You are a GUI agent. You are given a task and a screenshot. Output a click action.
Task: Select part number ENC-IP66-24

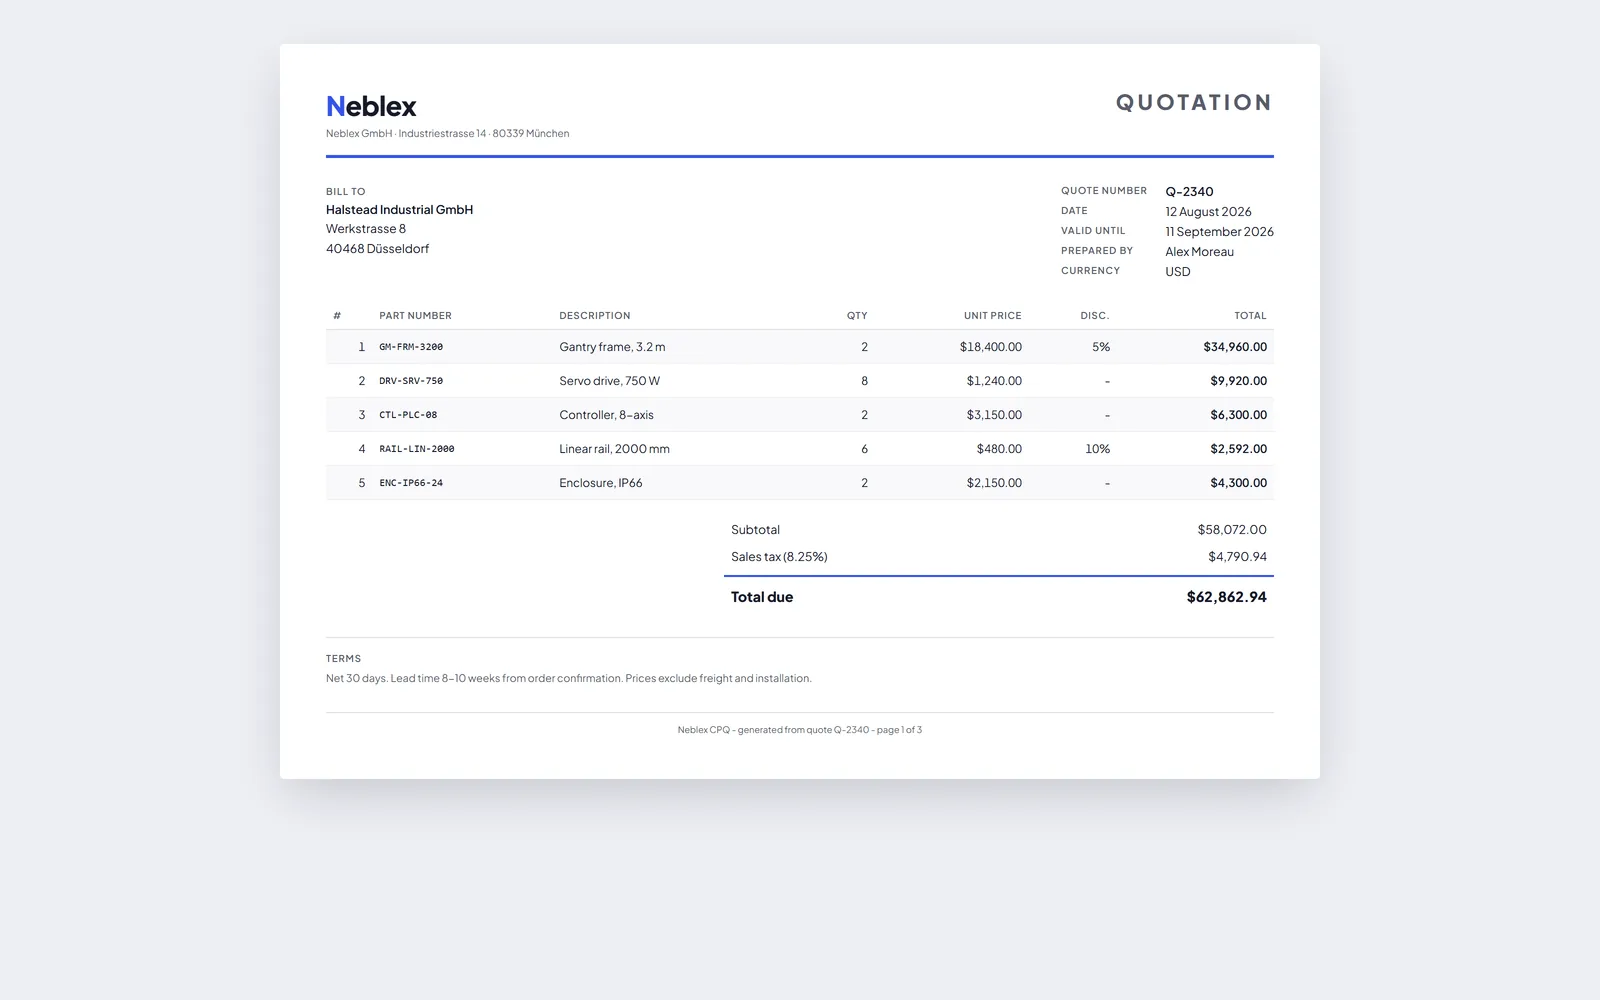tap(411, 483)
